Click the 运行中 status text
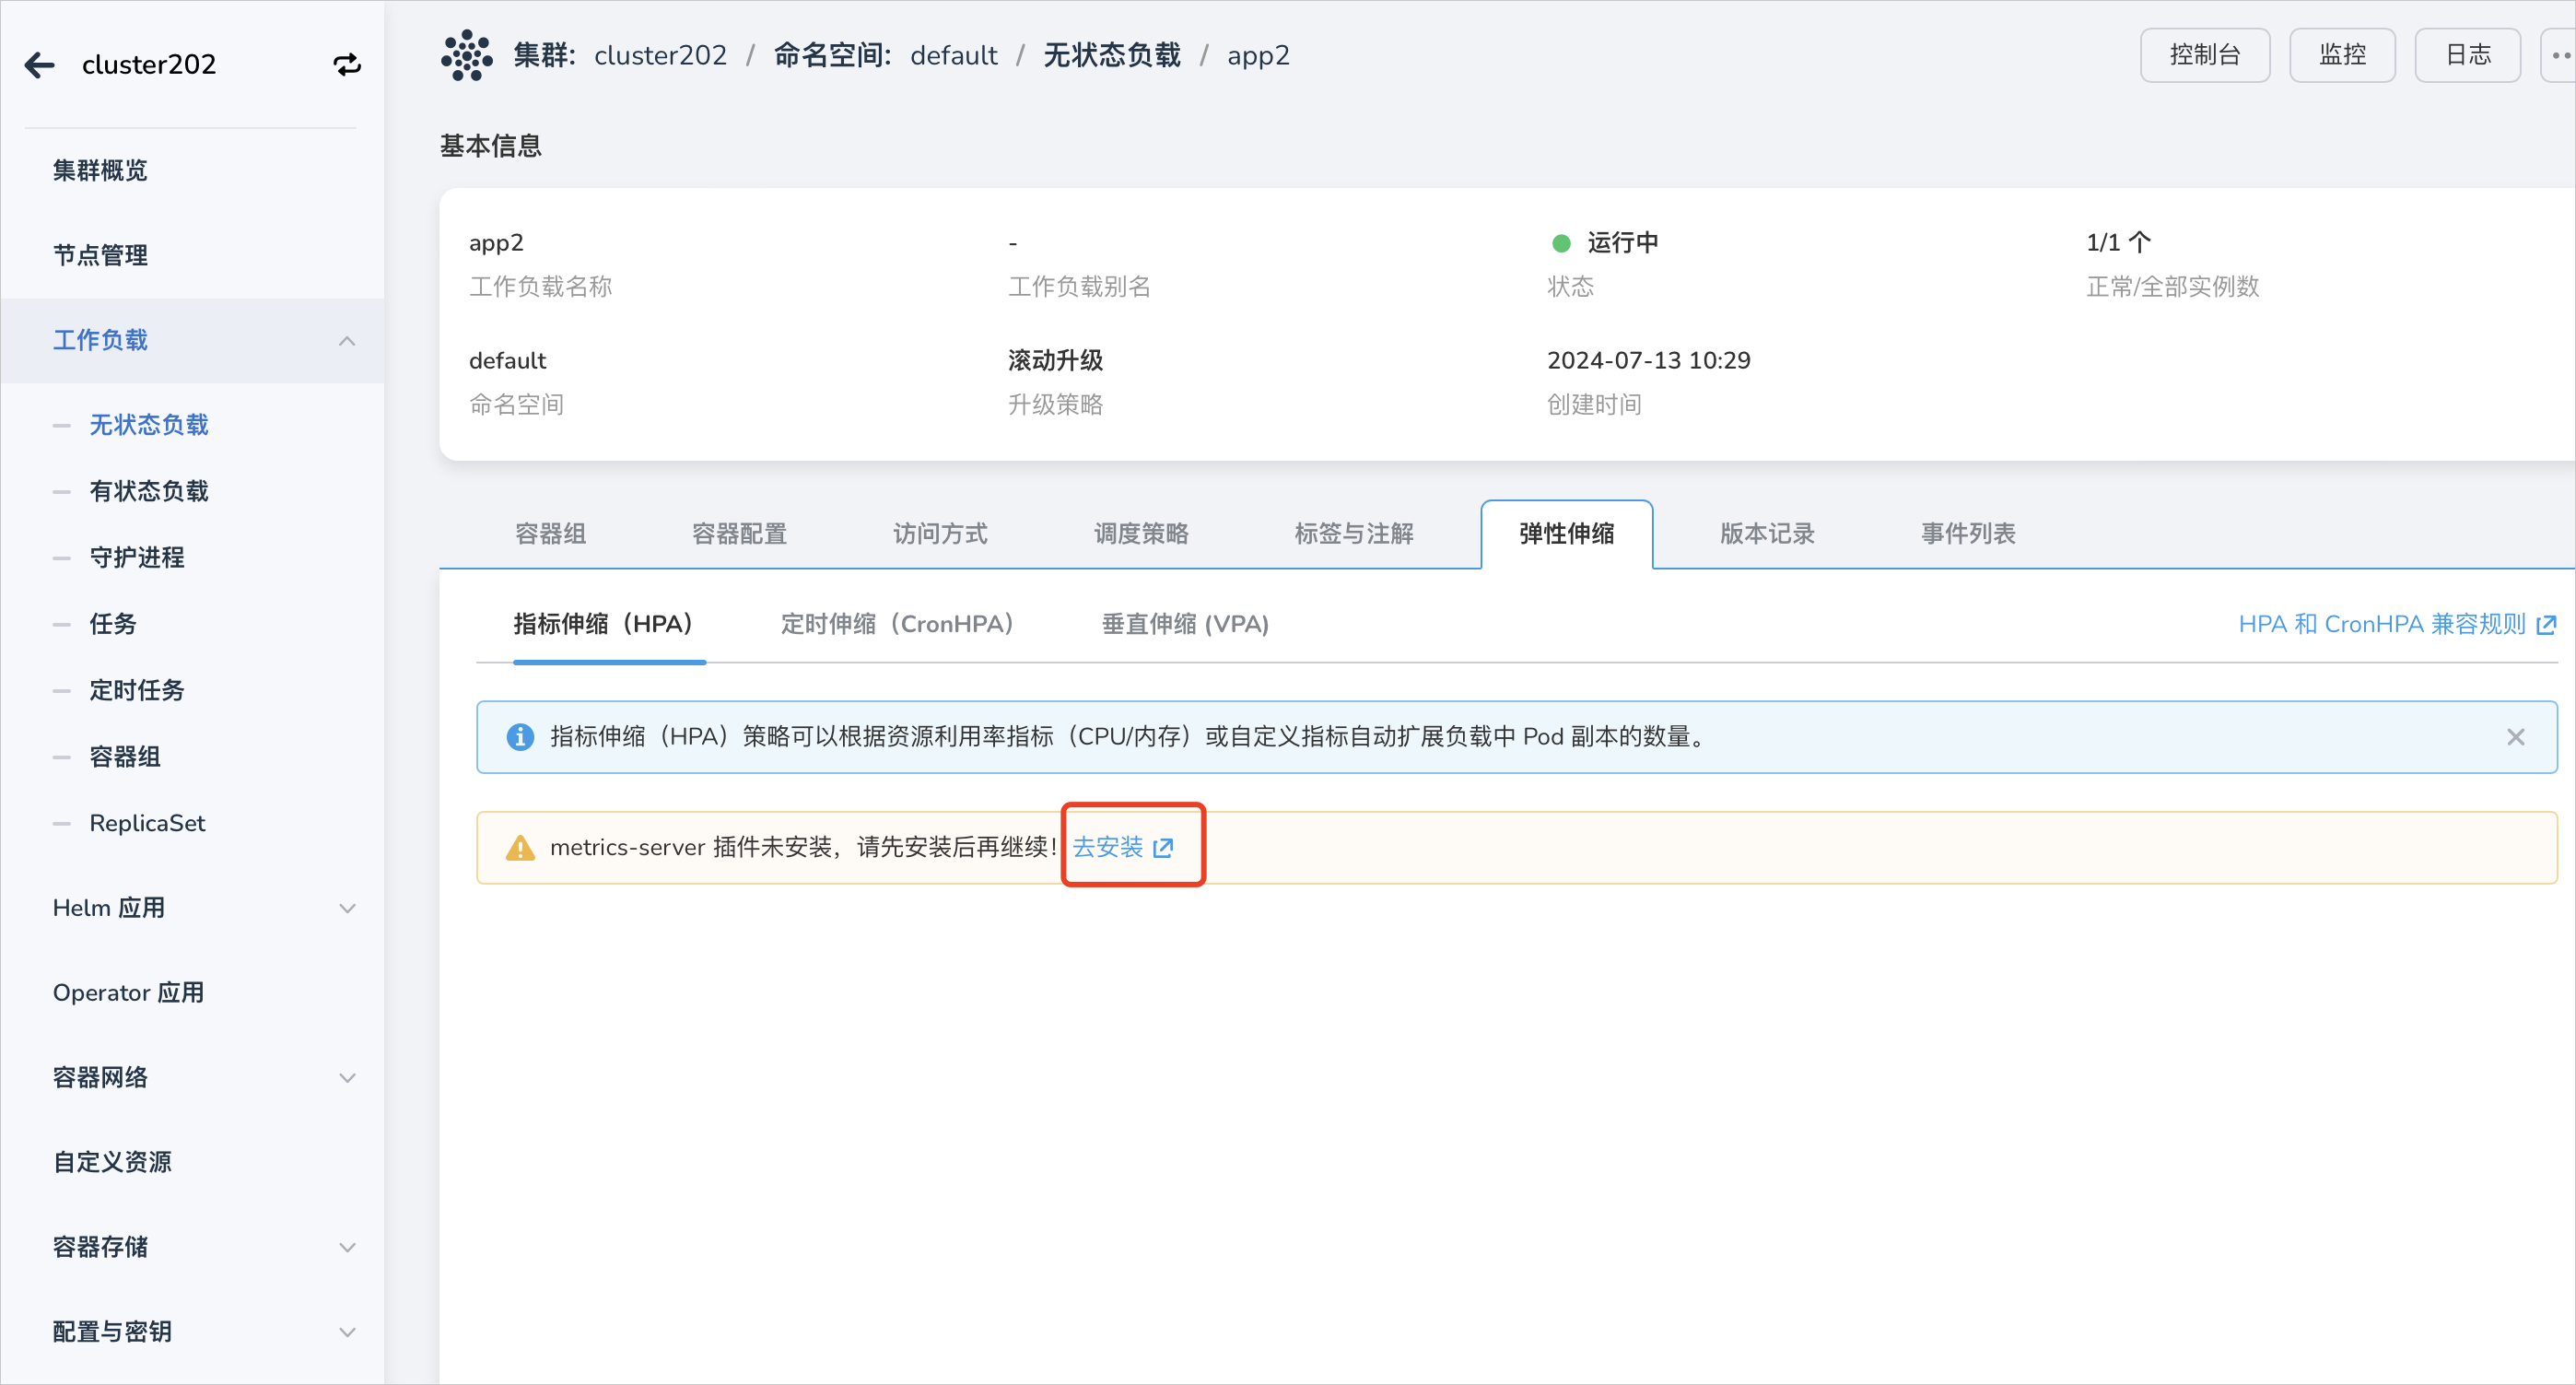Image resolution: width=2576 pixels, height=1385 pixels. pyautogui.click(x=1623, y=243)
